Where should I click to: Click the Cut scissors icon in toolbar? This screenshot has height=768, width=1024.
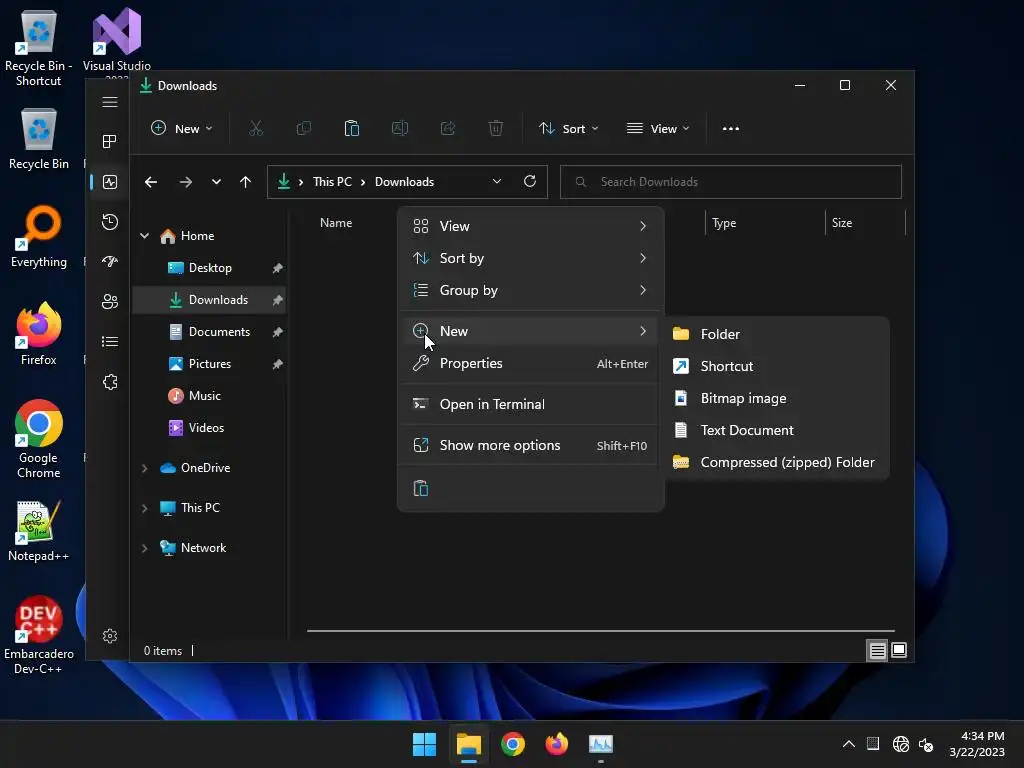coord(255,129)
